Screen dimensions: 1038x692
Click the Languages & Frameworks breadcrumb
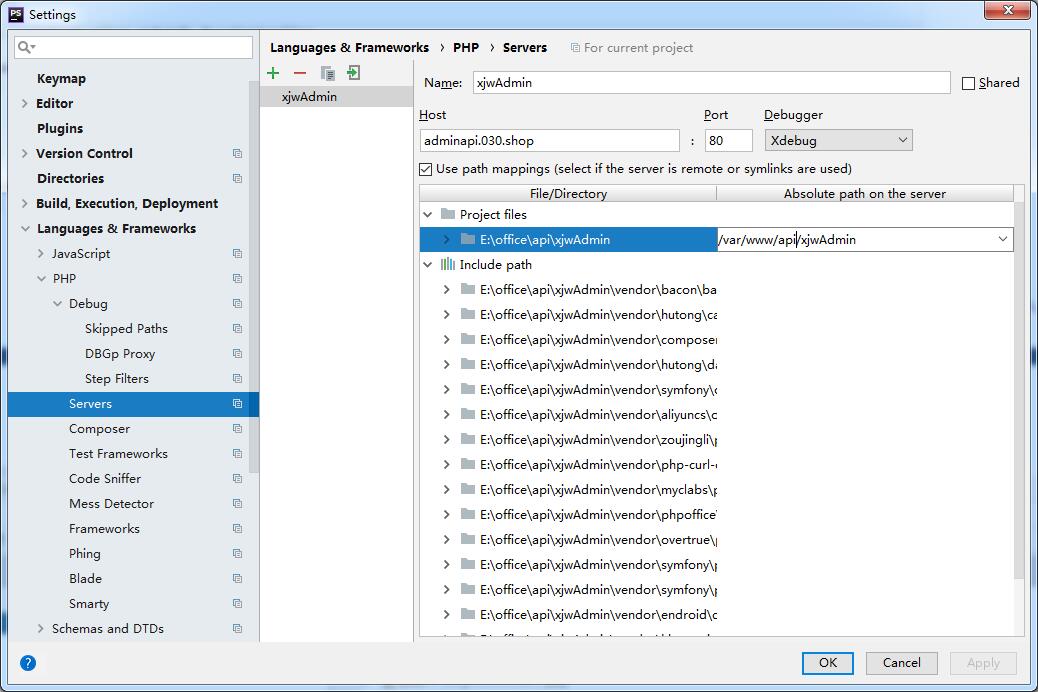pyautogui.click(x=350, y=48)
